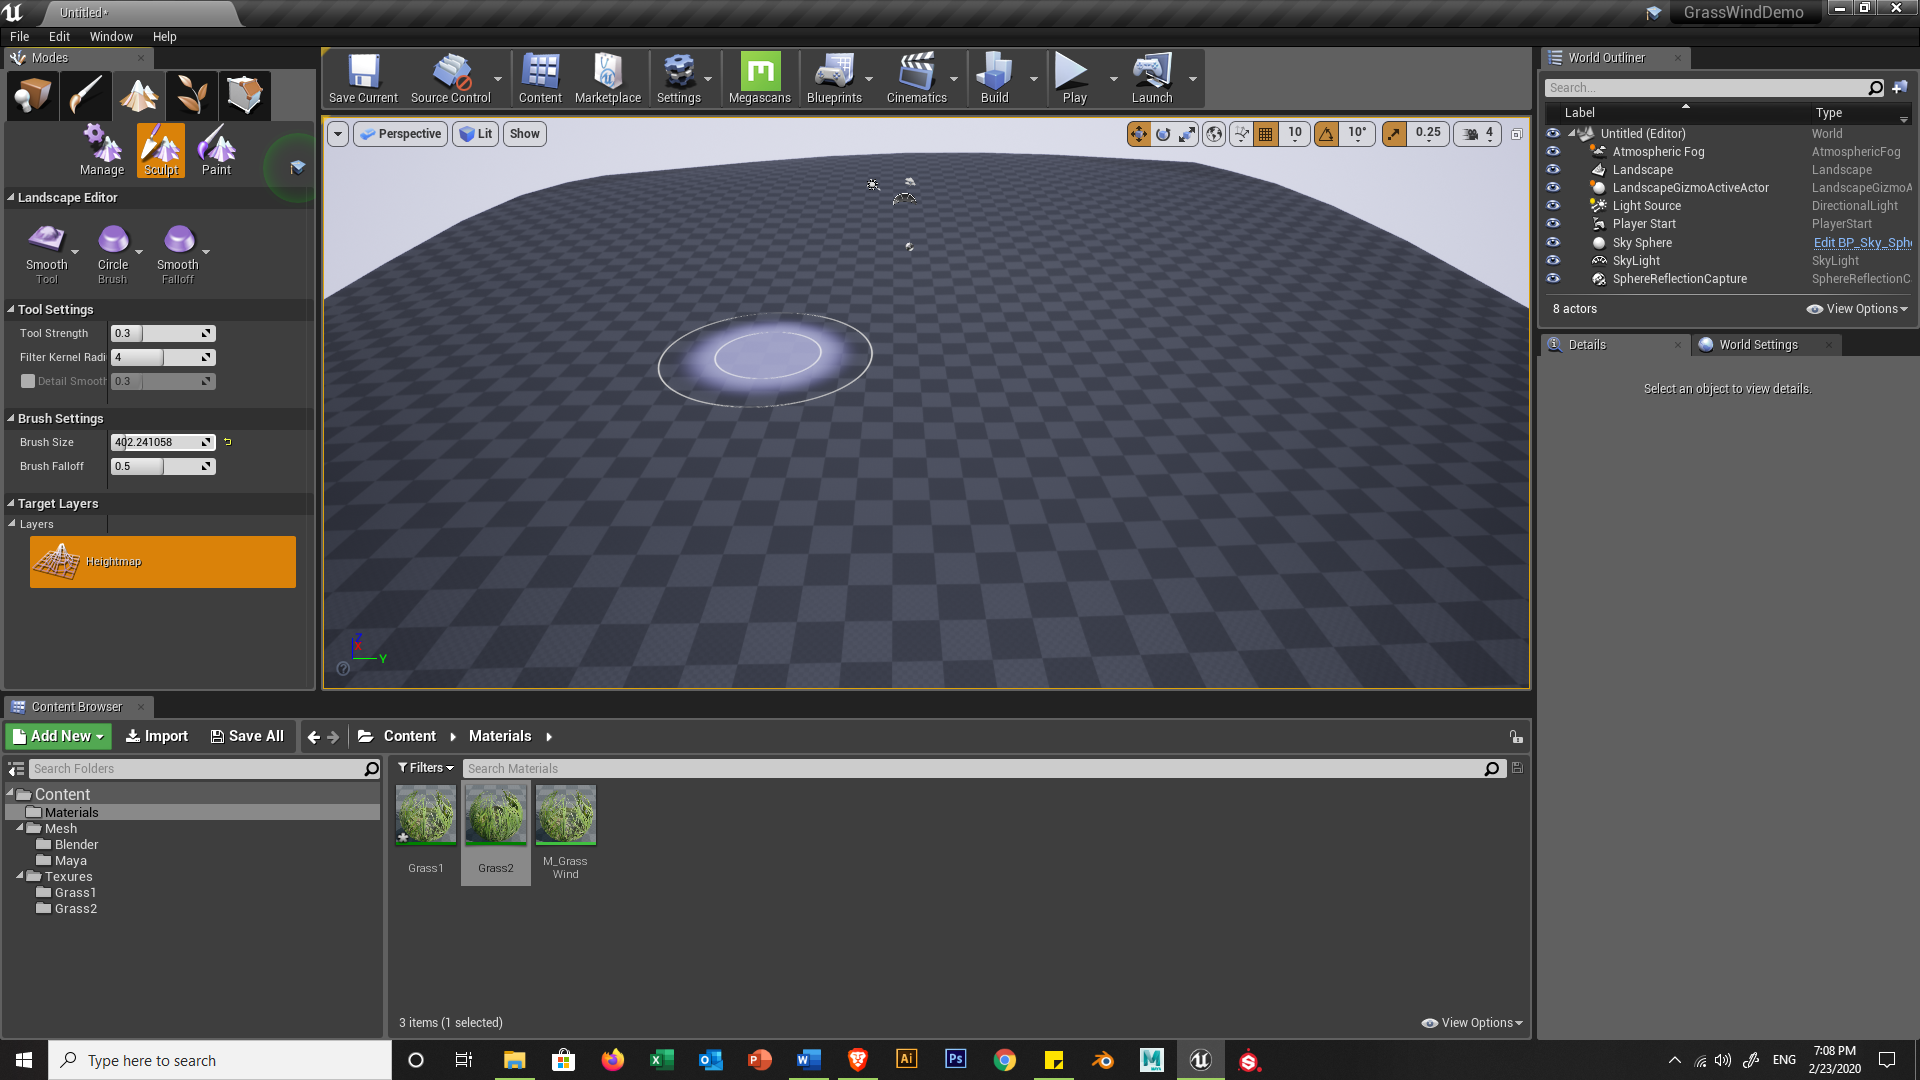Open the Megascans toolbar button
The height and width of the screenshot is (1080, 1920).
click(x=759, y=78)
